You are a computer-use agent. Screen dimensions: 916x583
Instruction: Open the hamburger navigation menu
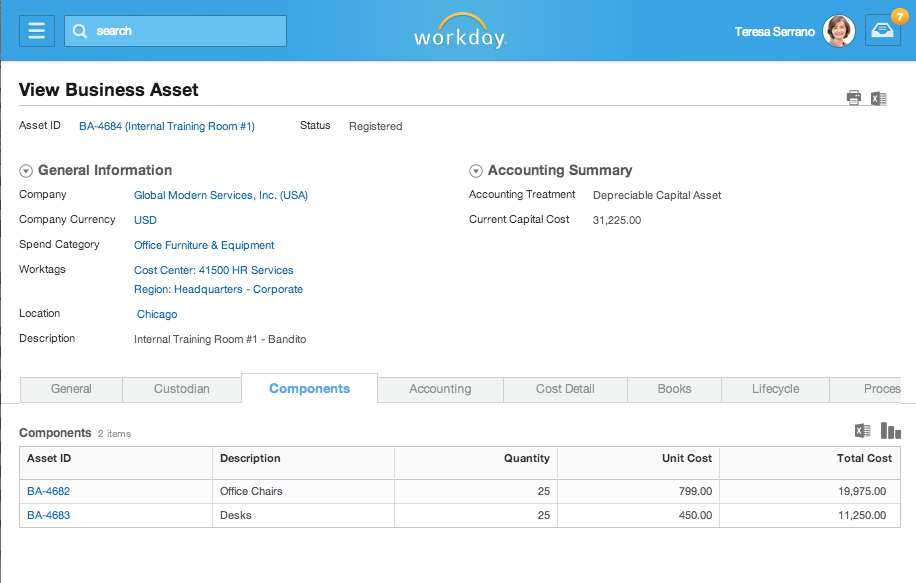[36, 30]
